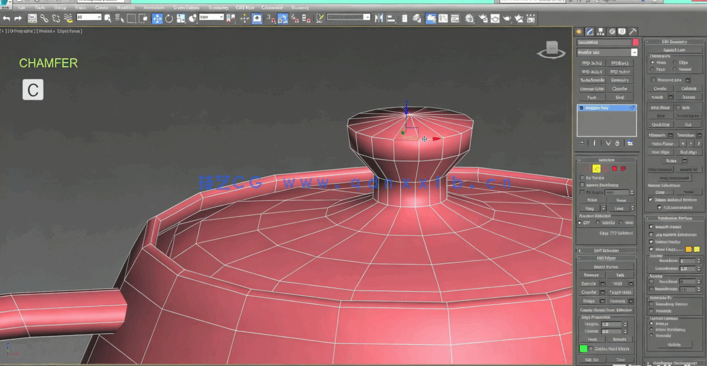This screenshot has width=707, height=366.
Task: Toggle the Percent Snap icon
Action: click(x=294, y=18)
